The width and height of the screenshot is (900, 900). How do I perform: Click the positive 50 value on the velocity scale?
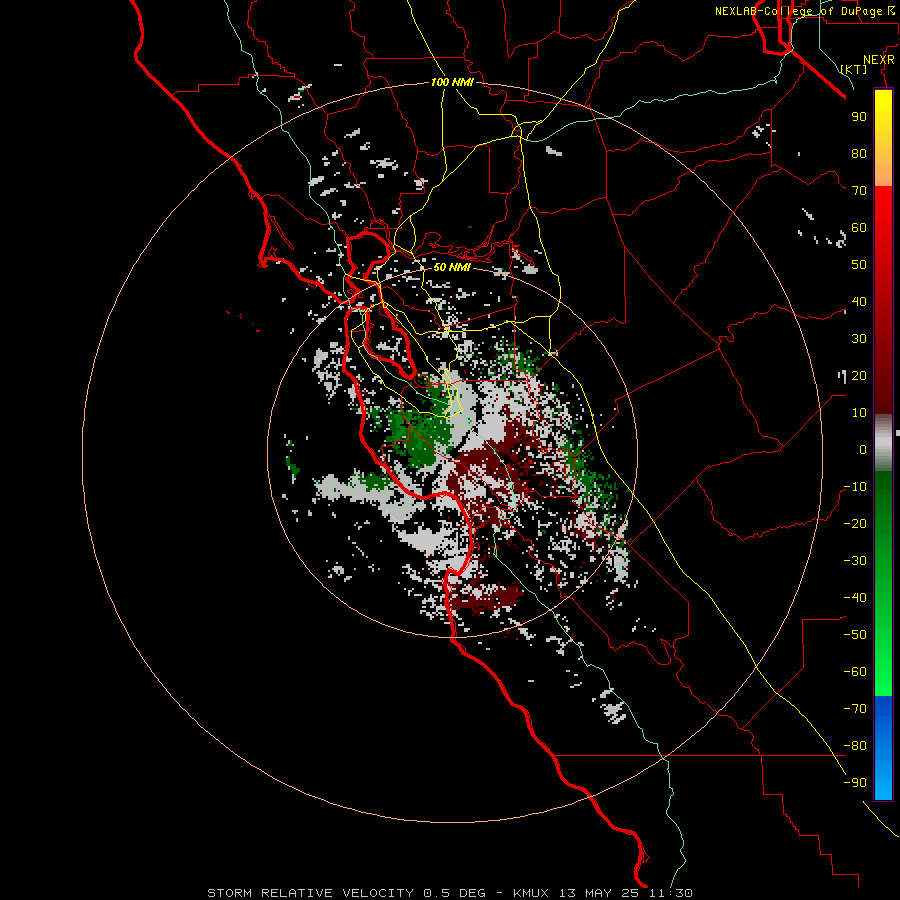(x=859, y=265)
